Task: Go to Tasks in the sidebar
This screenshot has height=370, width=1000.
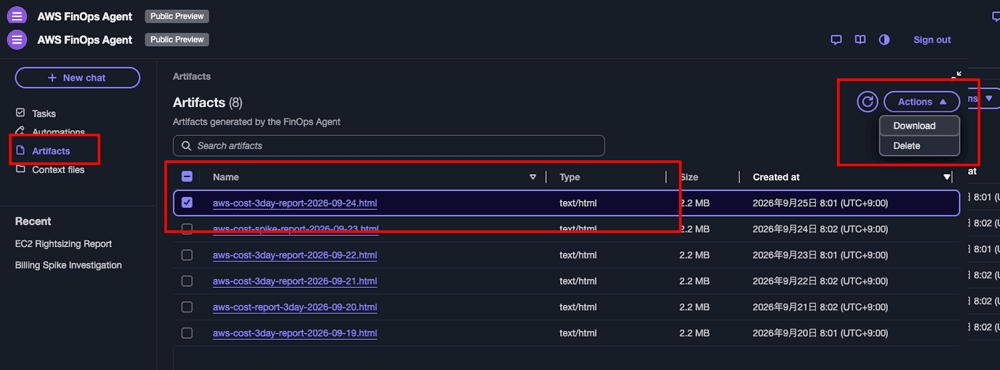Action: point(44,114)
